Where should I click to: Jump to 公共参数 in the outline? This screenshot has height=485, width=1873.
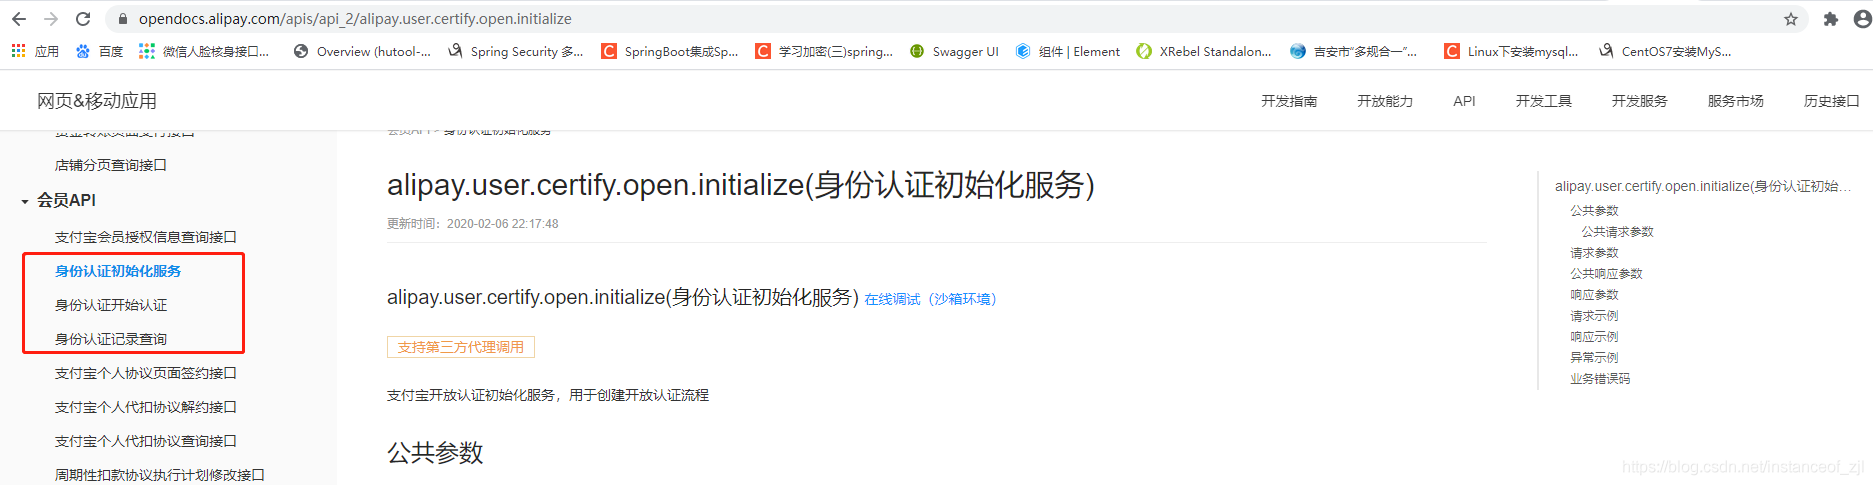click(1594, 211)
